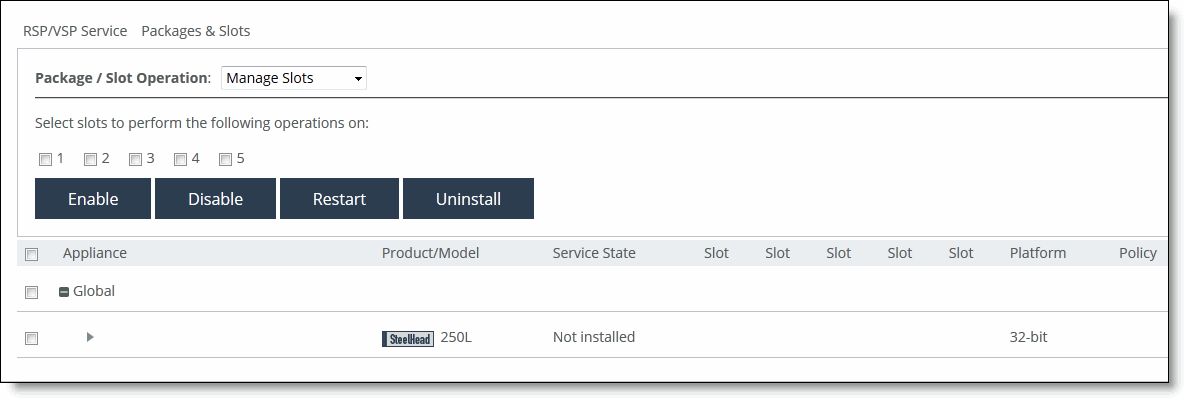1185x399 pixels.
Task: Enable the slot 5 checkbox
Action: click(x=225, y=159)
